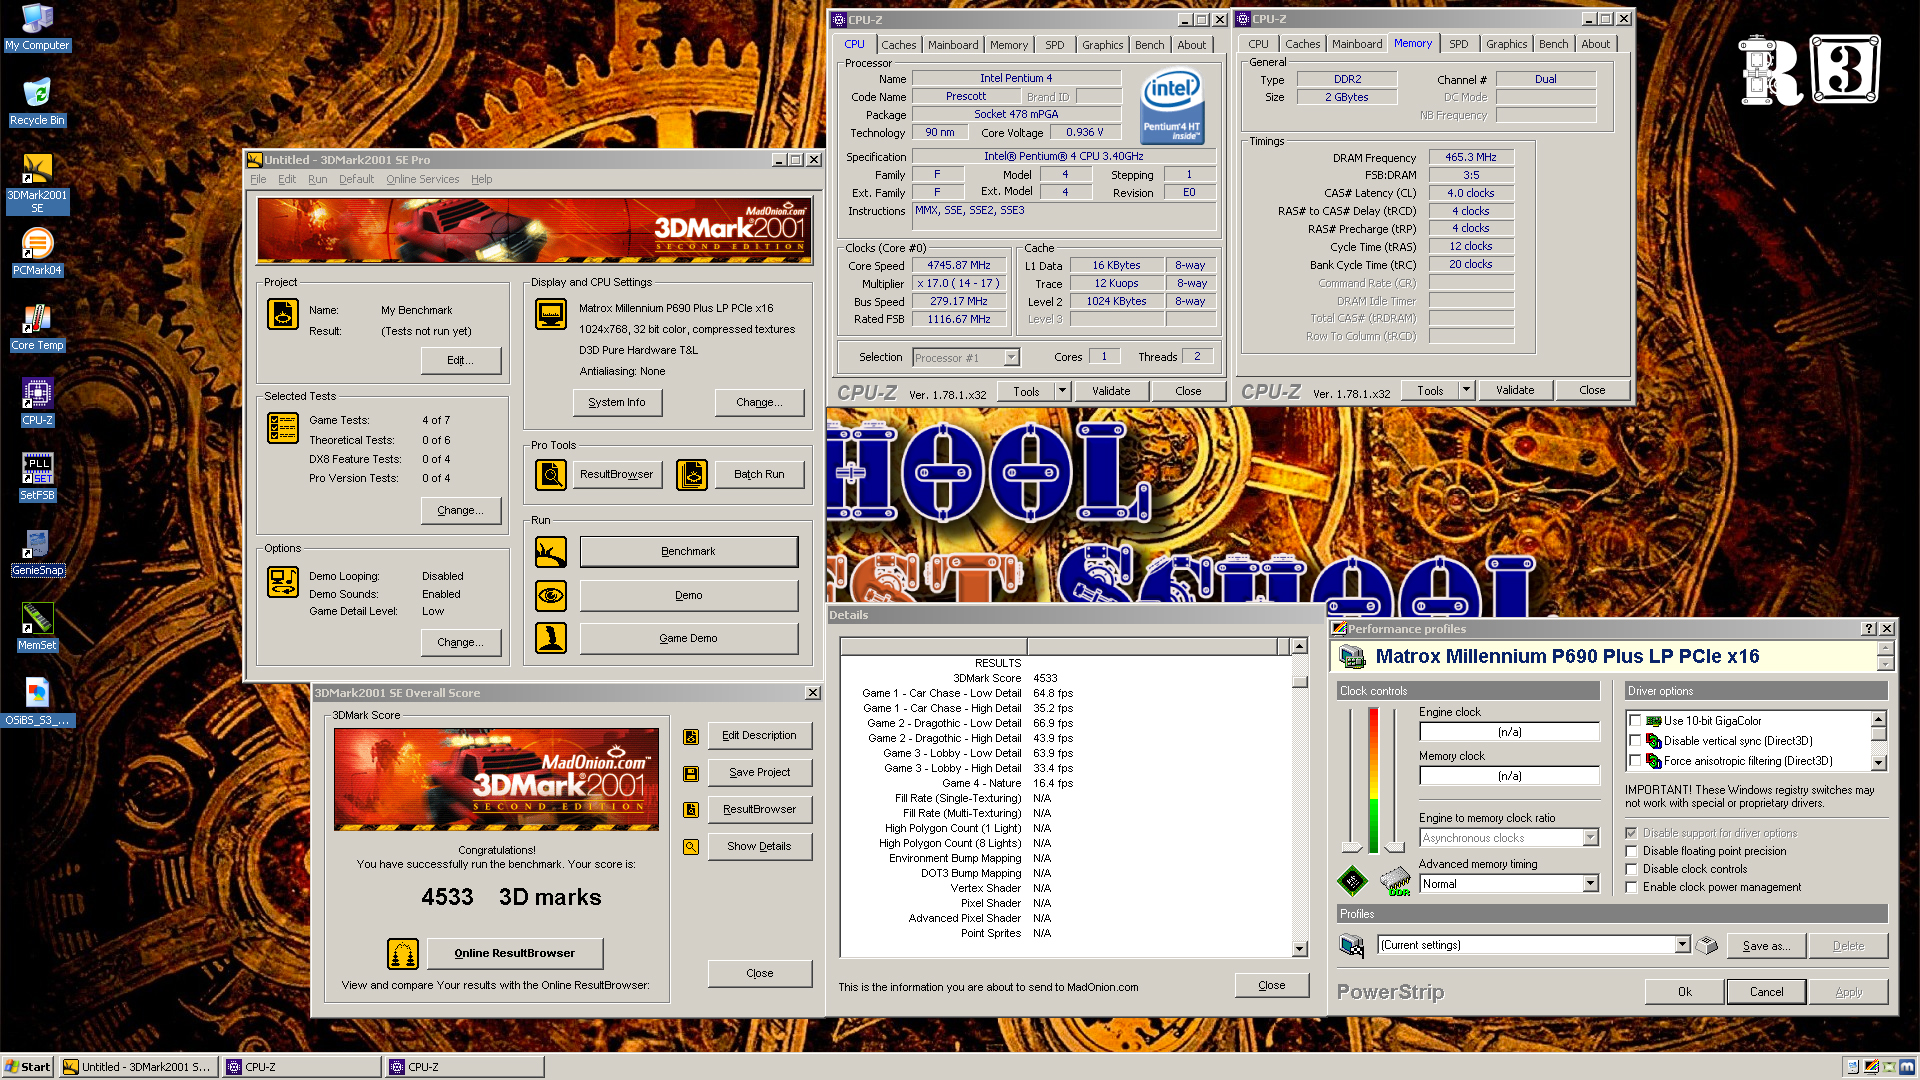
Task: Click the Benchmark button
Action: pyautogui.click(x=689, y=552)
